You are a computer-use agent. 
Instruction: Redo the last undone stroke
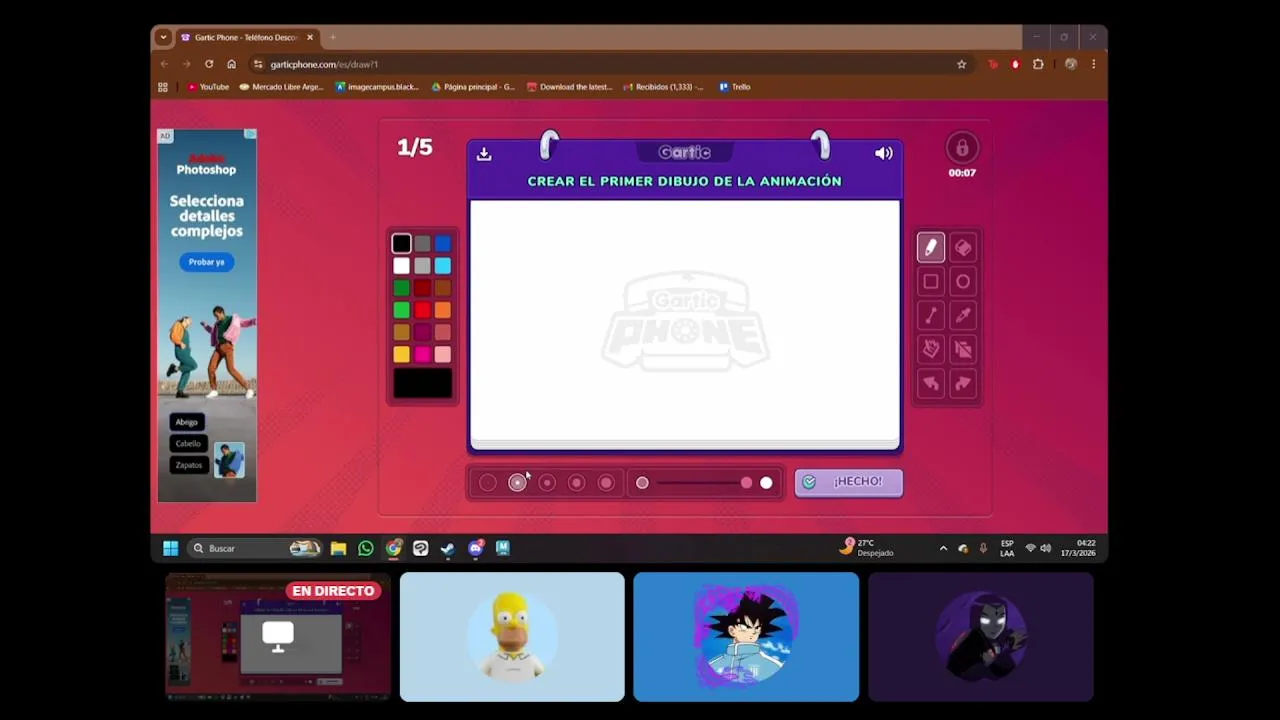pos(963,383)
